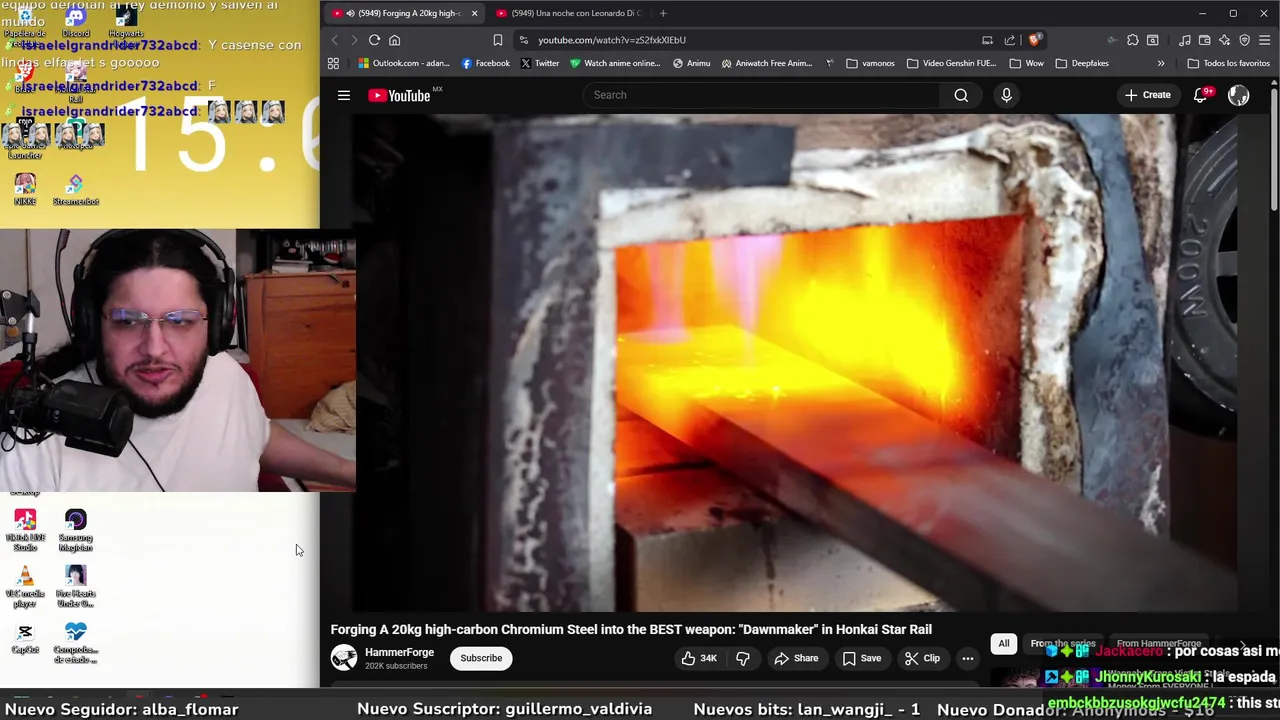Like the video with 34K likes

coord(699,658)
